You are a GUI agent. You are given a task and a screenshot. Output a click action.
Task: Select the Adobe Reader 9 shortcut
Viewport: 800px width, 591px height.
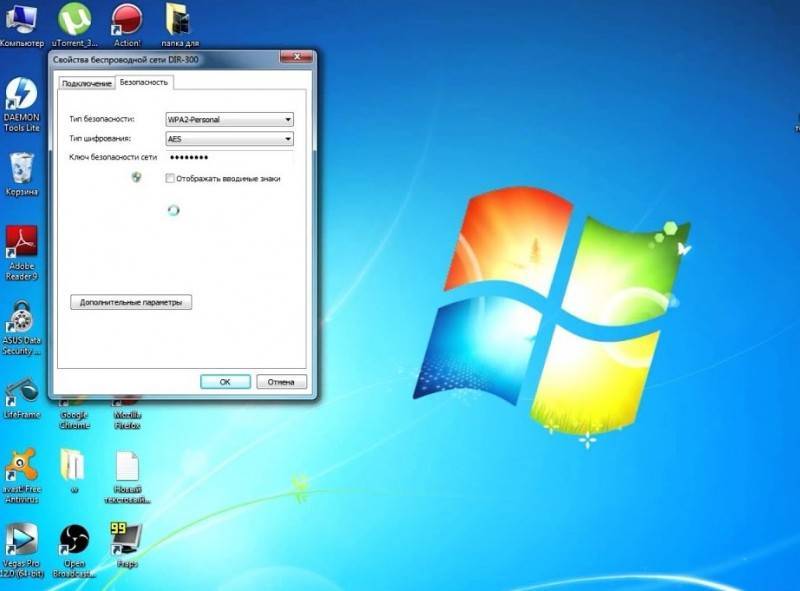(21, 253)
